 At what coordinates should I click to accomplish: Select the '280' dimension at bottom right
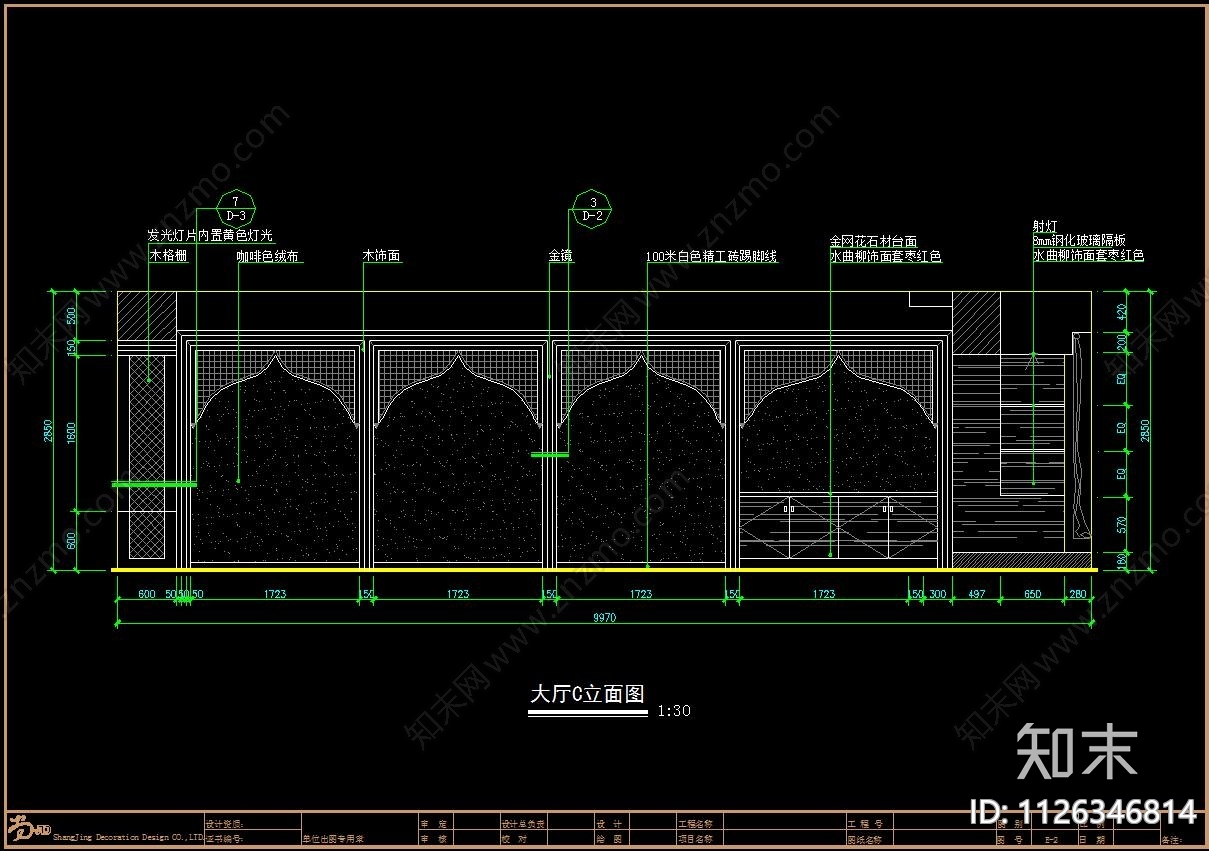pos(1078,594)
